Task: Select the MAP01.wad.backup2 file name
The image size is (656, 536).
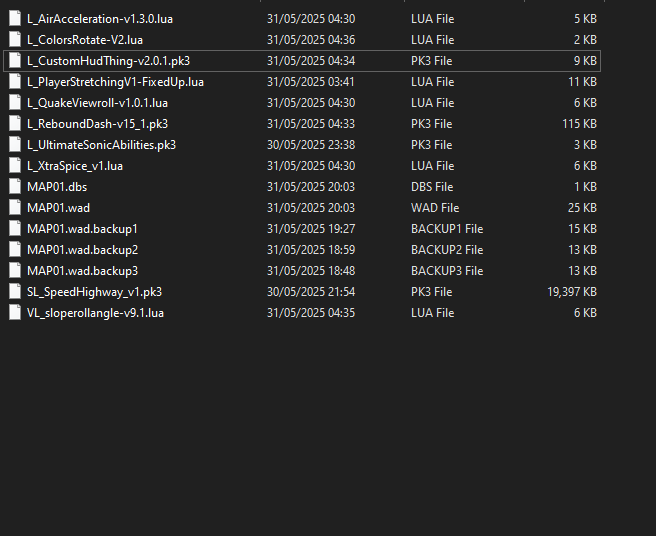Action: (82, 250)
